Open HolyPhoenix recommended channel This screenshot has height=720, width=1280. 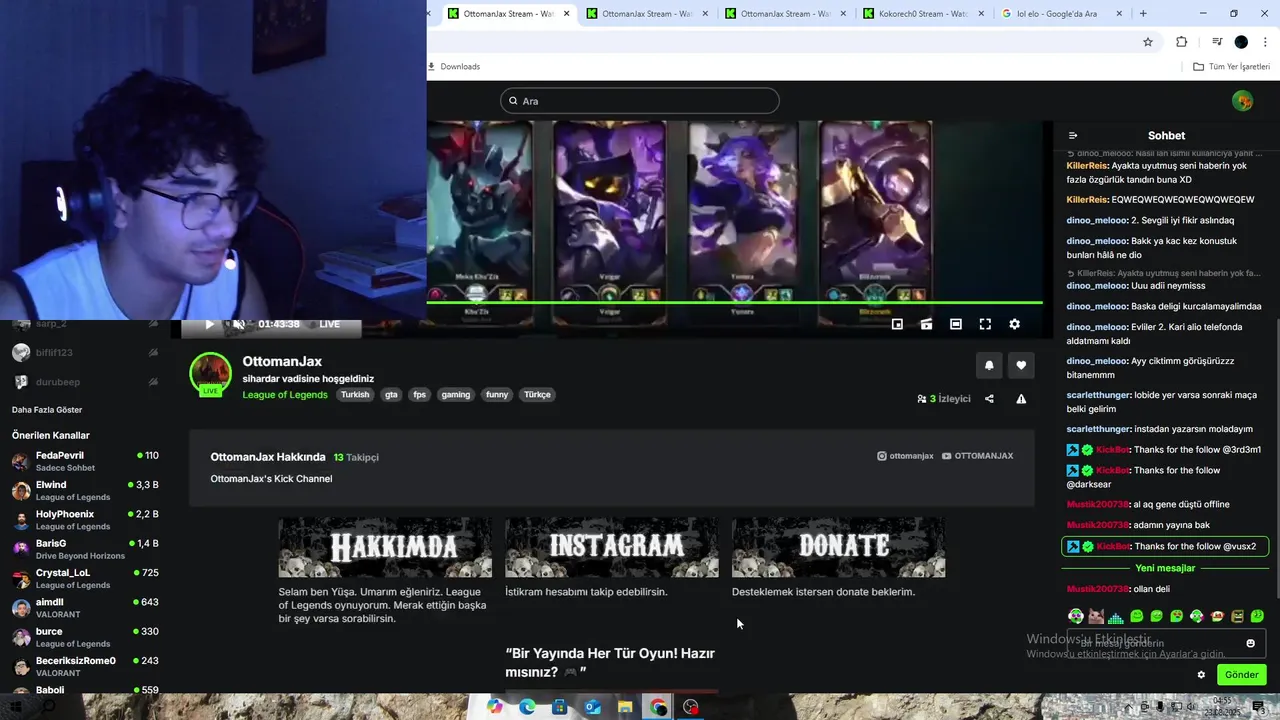coord(85,520)
